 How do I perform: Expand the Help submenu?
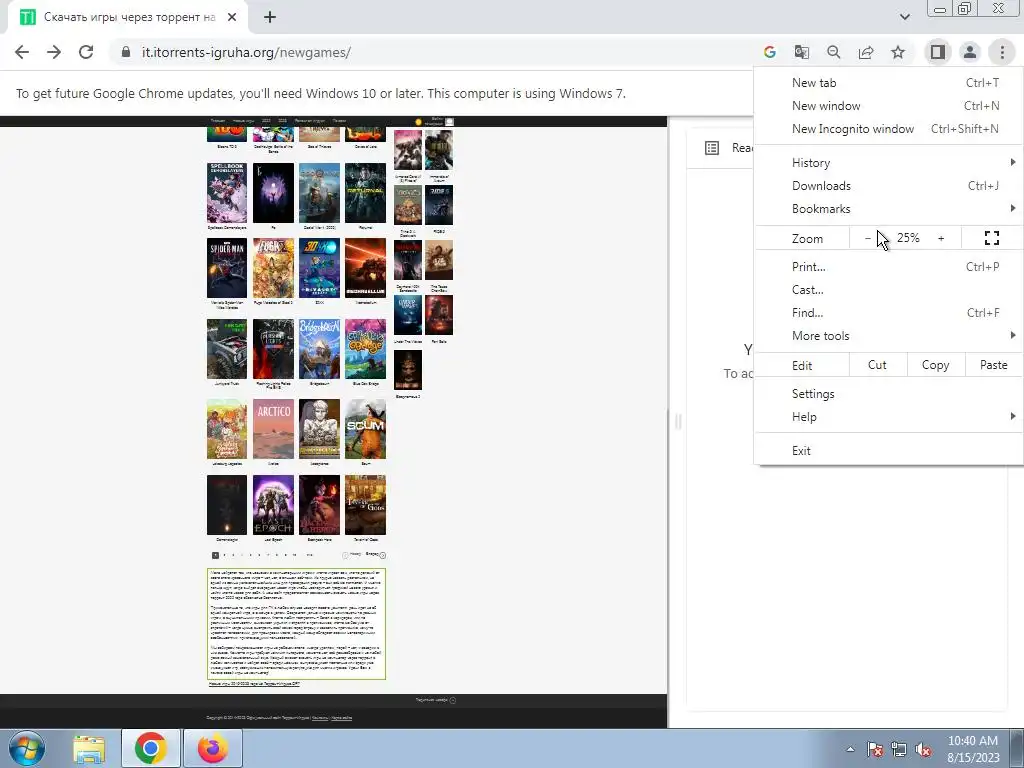(888, 417)
